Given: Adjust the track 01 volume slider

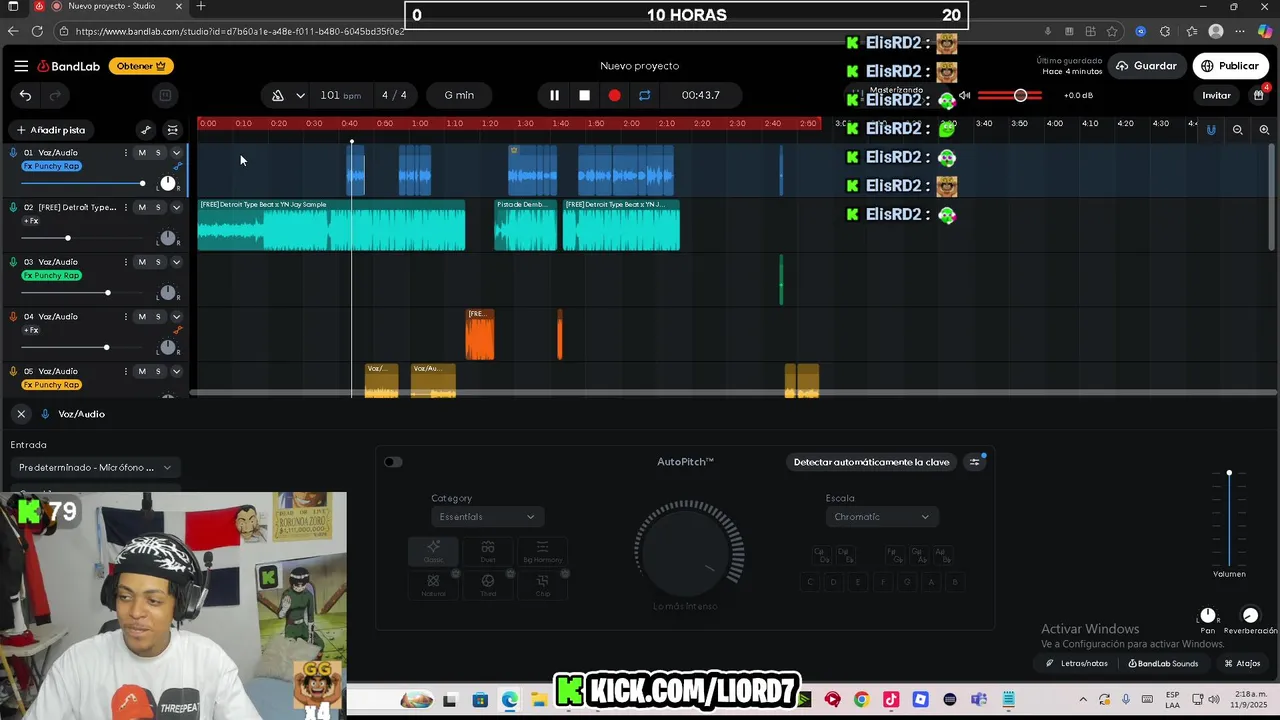Looking at the screenshot, I should click(x=82, y=184).
